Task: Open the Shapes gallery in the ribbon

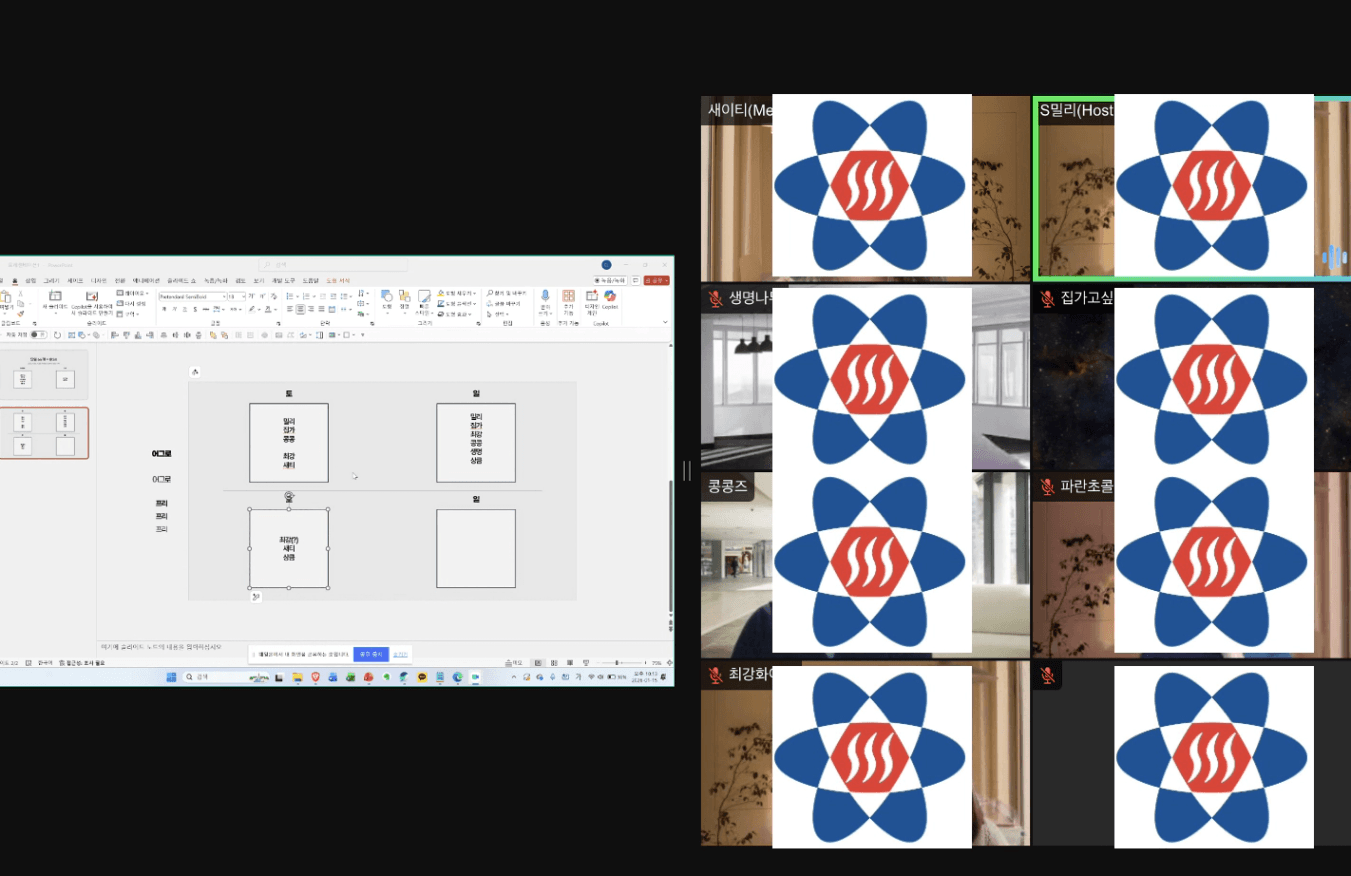Action: tap(386, 298)
